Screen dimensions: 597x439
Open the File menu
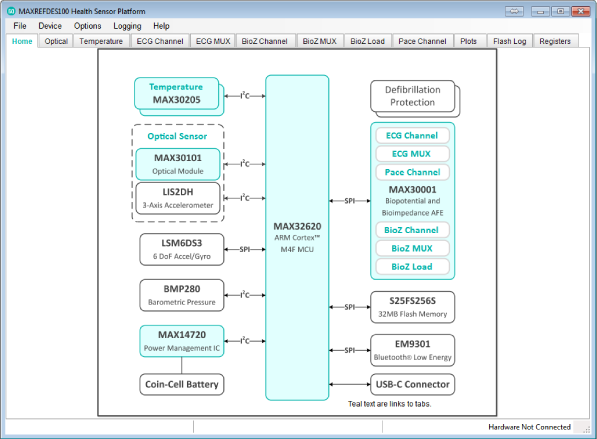point(20,26)
